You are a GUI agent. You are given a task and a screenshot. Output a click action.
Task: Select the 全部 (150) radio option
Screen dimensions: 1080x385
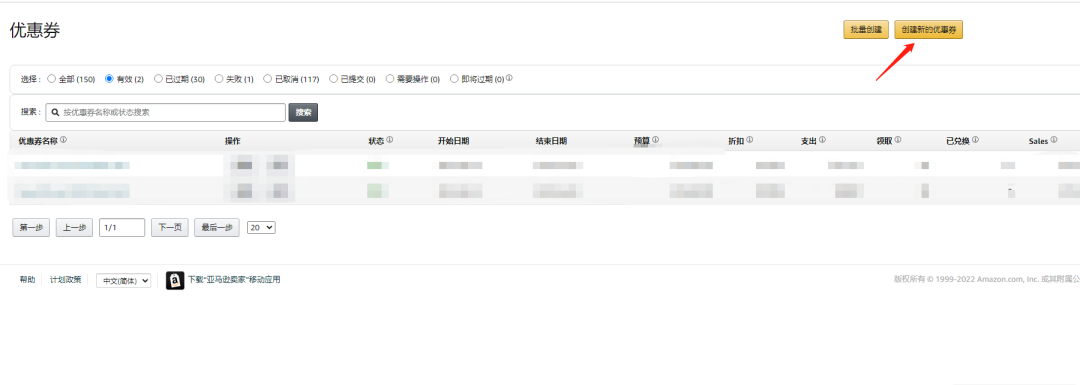[51, 79]
